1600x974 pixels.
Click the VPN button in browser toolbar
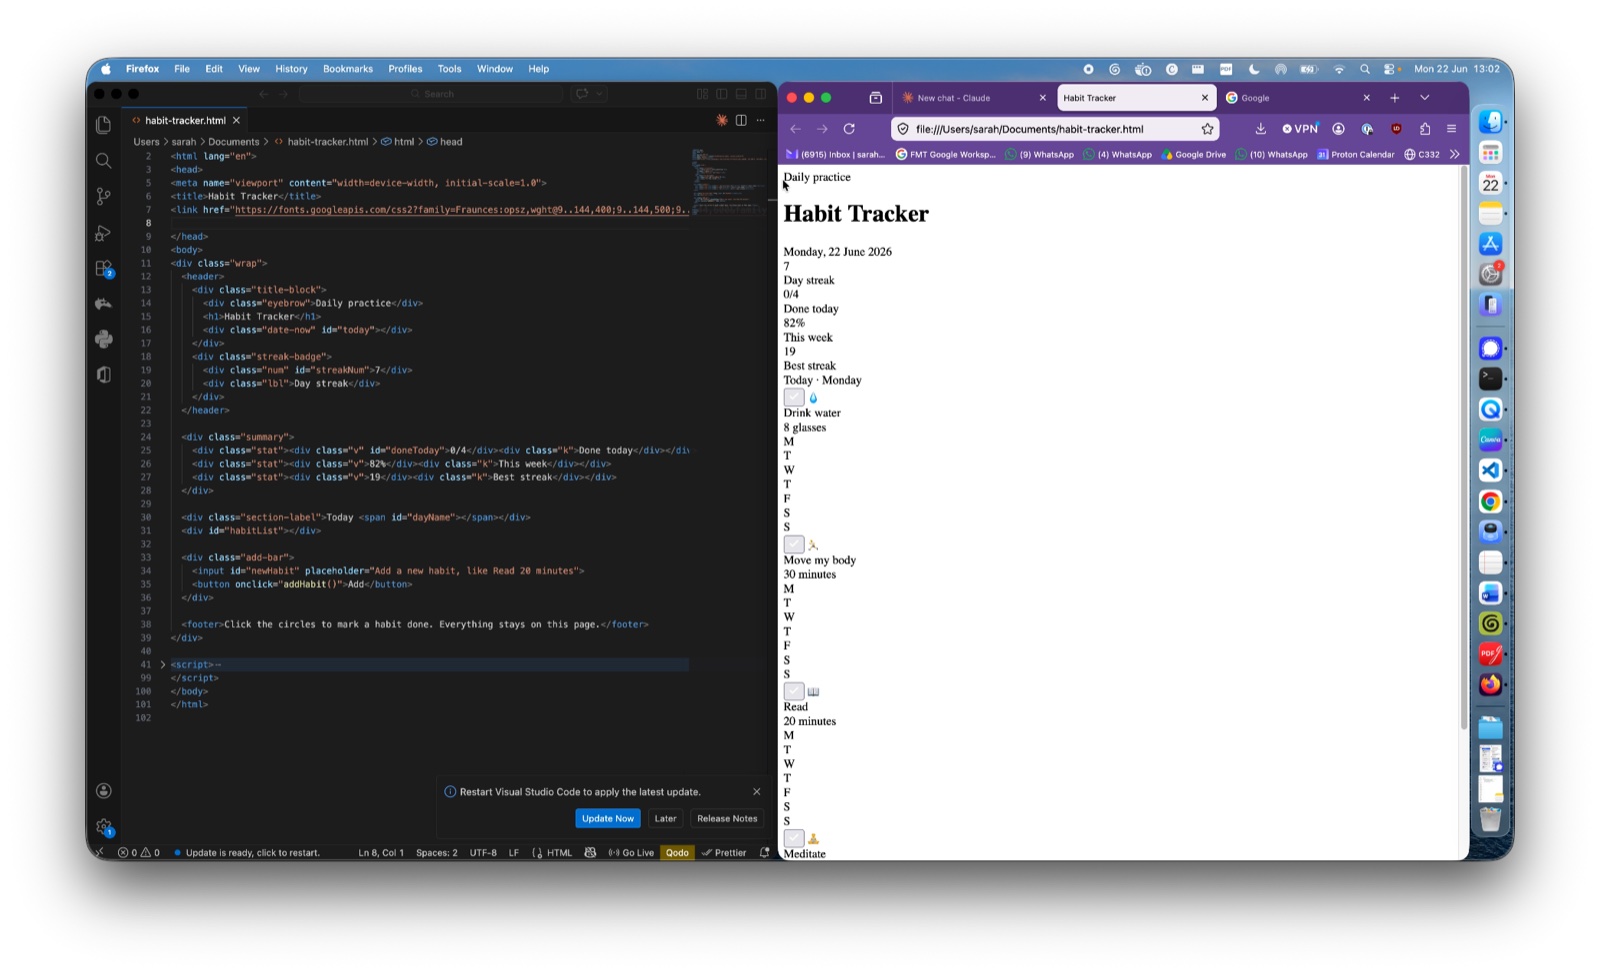pos(1300,128)
